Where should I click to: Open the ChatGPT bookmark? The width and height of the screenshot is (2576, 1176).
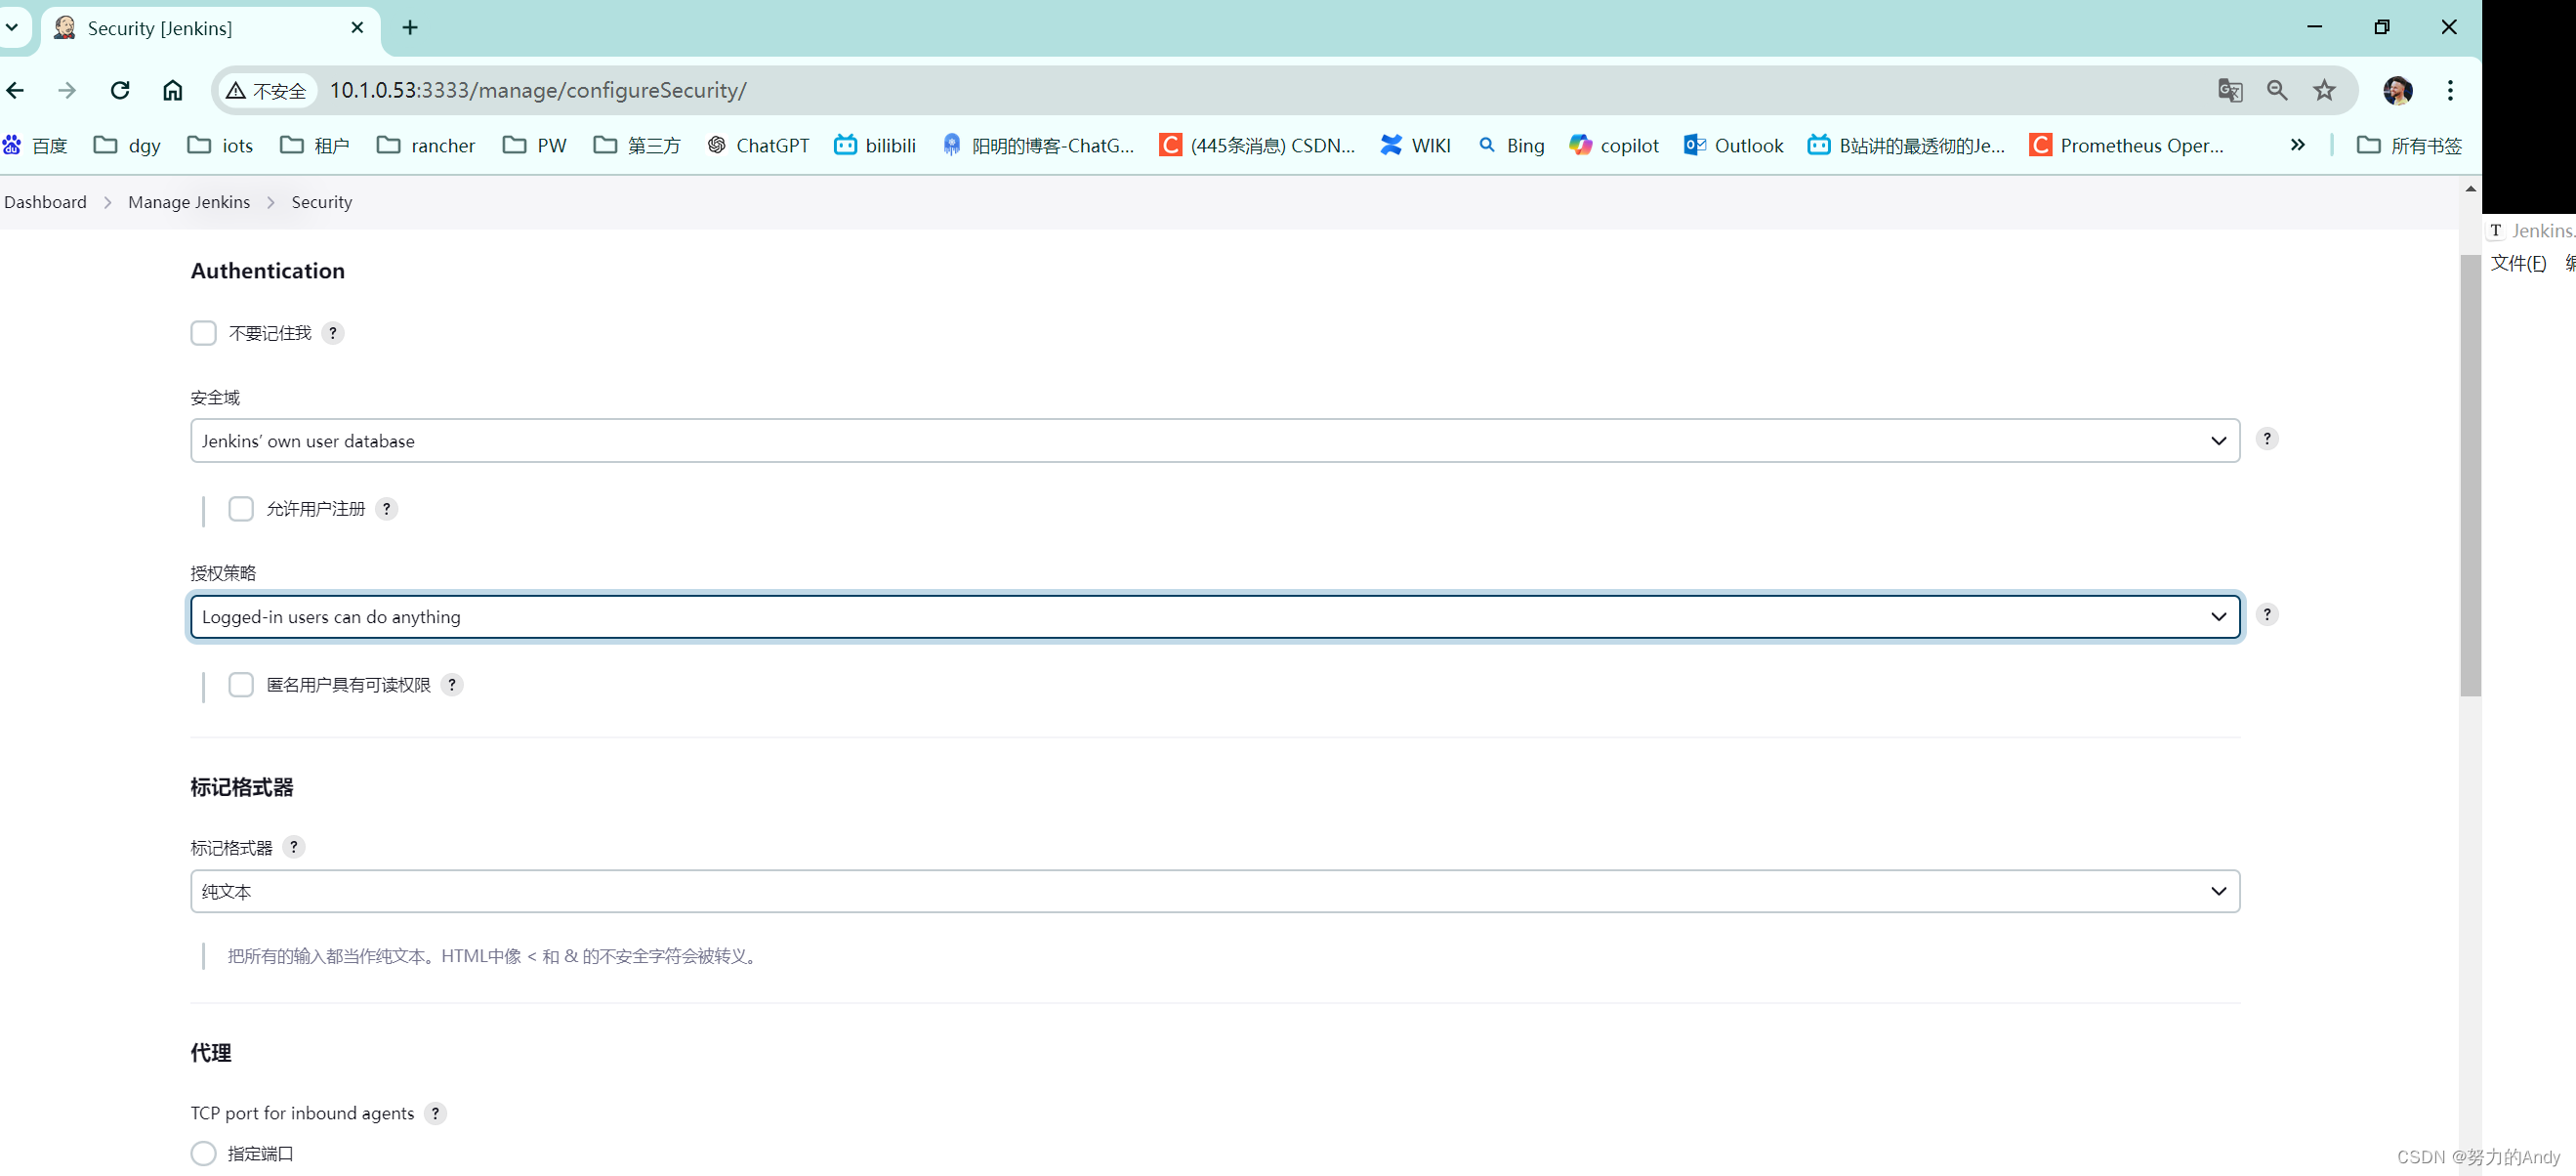(759, 146)
